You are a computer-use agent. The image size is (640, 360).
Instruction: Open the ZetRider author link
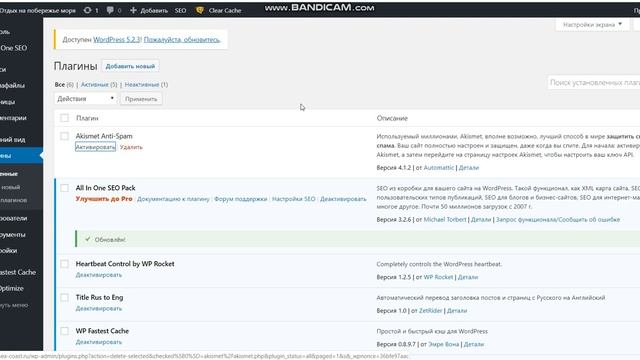coord(431,310)
